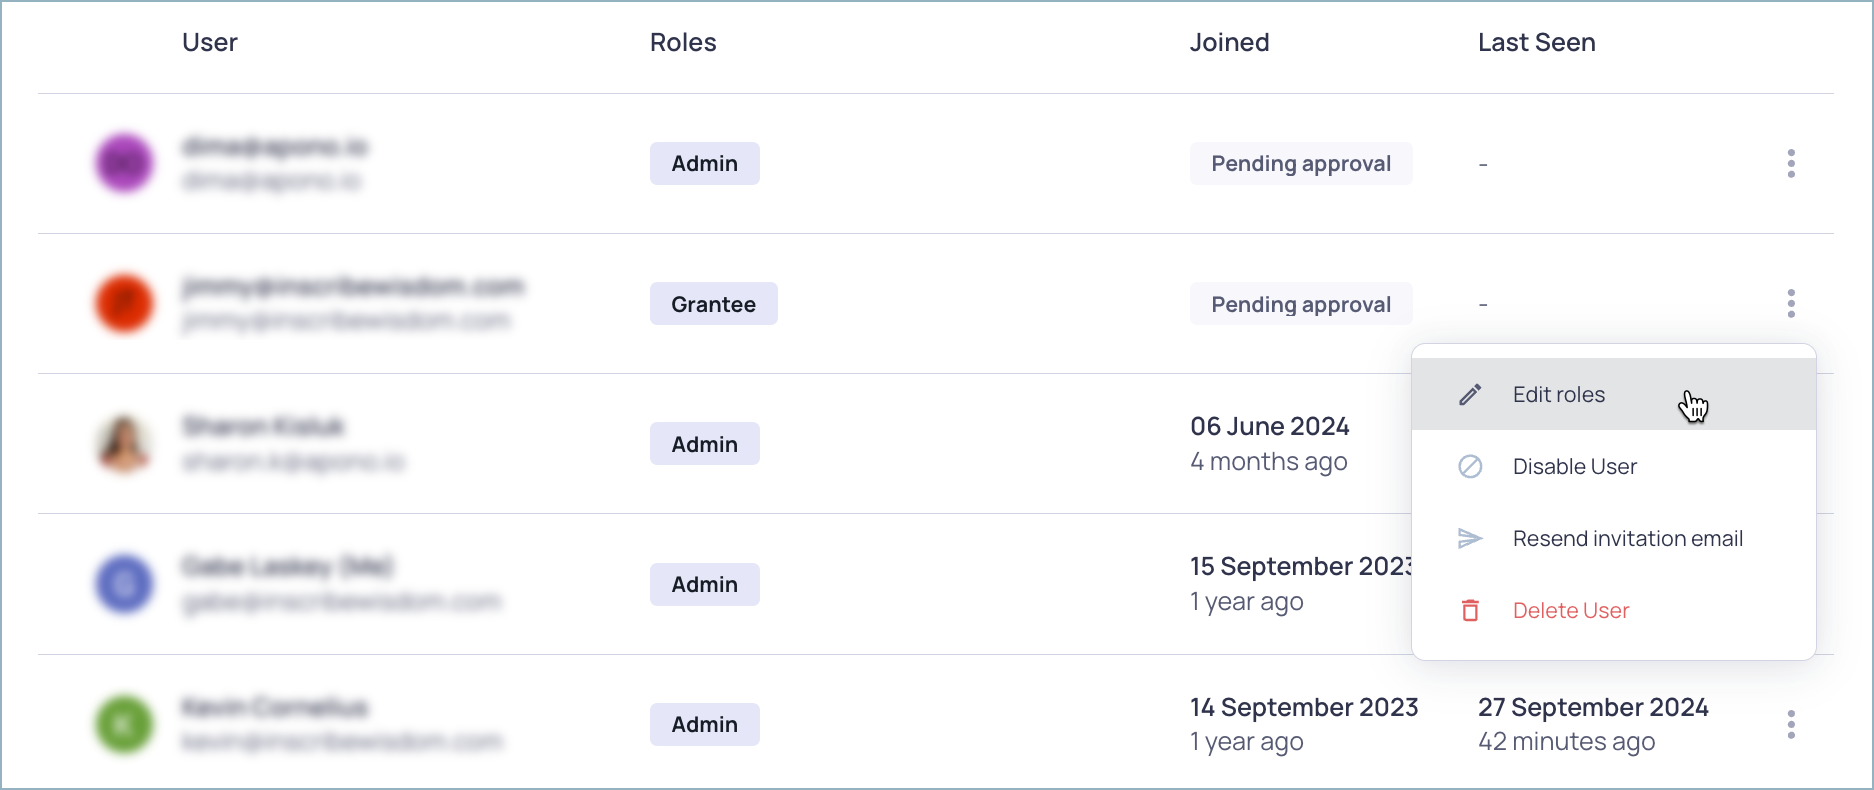
Task: Select Edit roles from context menu
Action: click(1558, 395)
